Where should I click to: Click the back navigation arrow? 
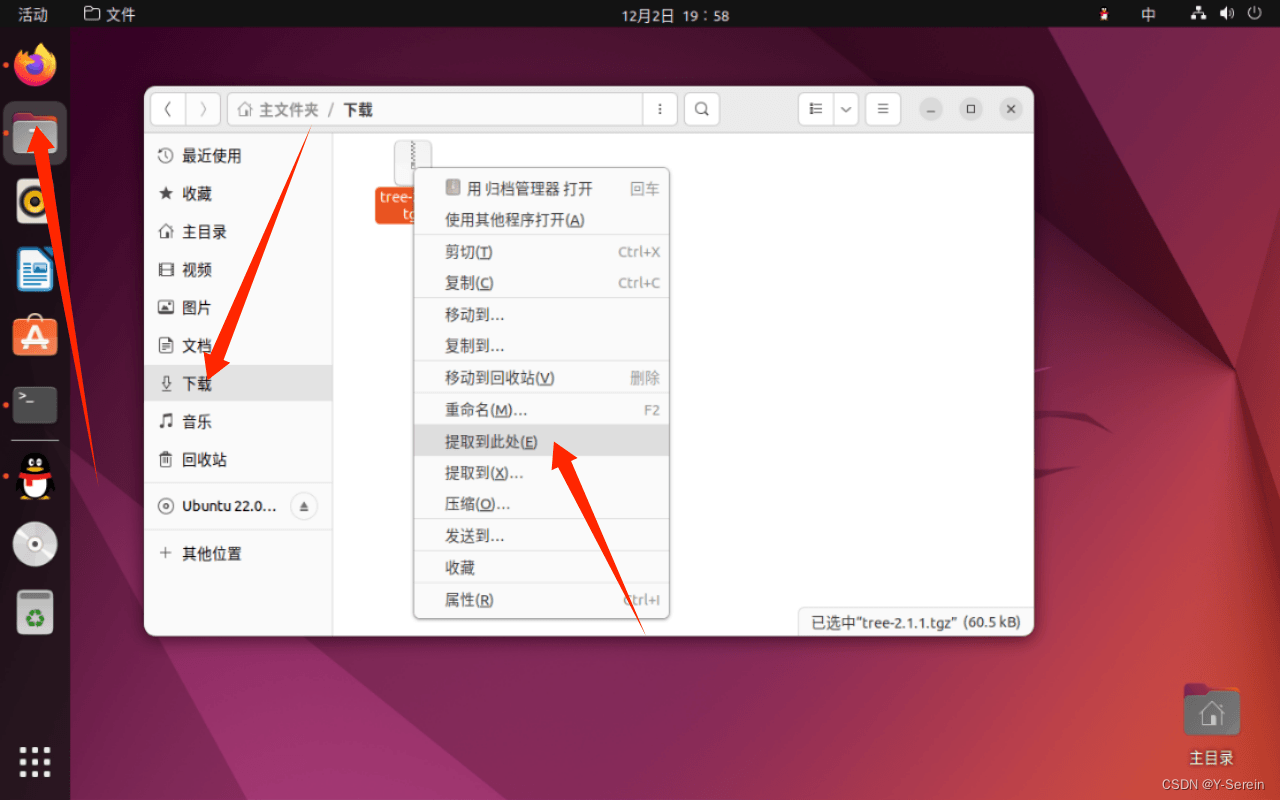pyautogui.click(x=167, y=109)
